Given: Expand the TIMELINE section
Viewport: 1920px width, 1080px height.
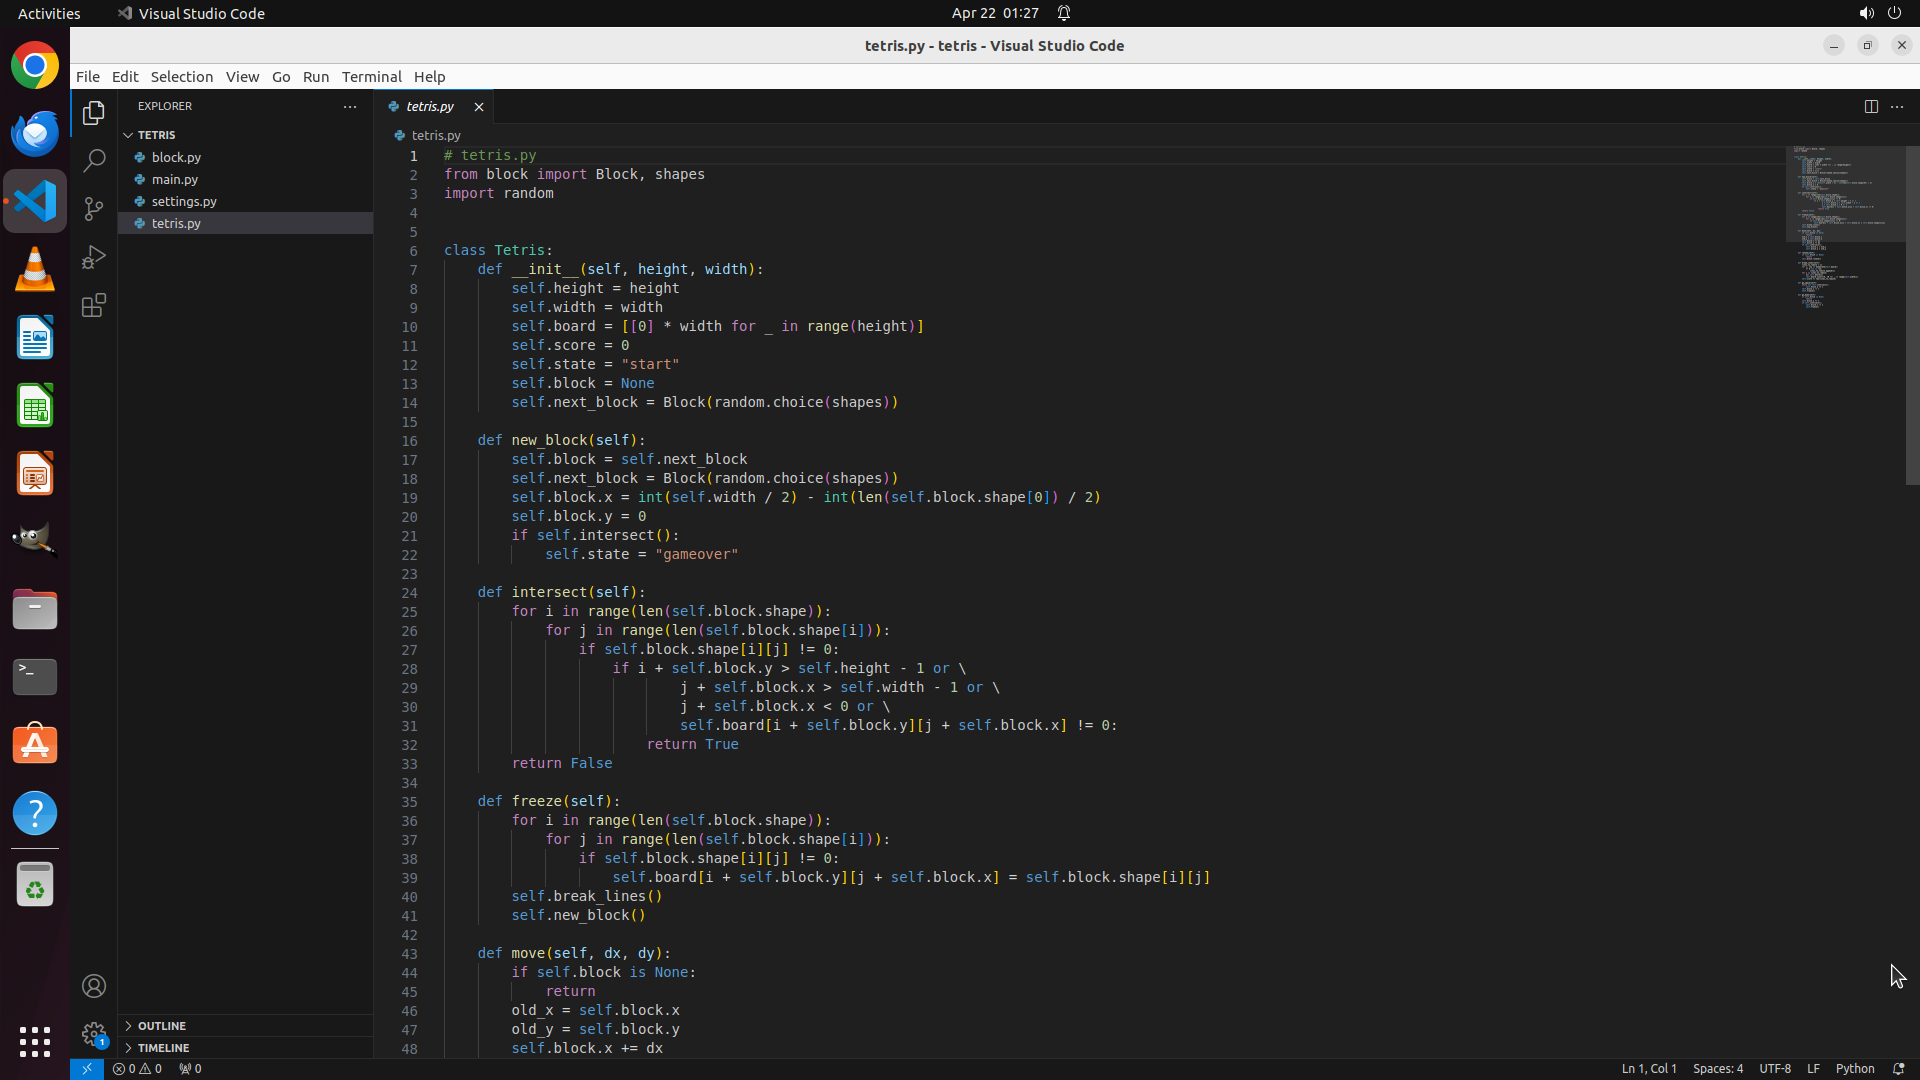Looking at the screenshot, I should (x=163, y=1048).
